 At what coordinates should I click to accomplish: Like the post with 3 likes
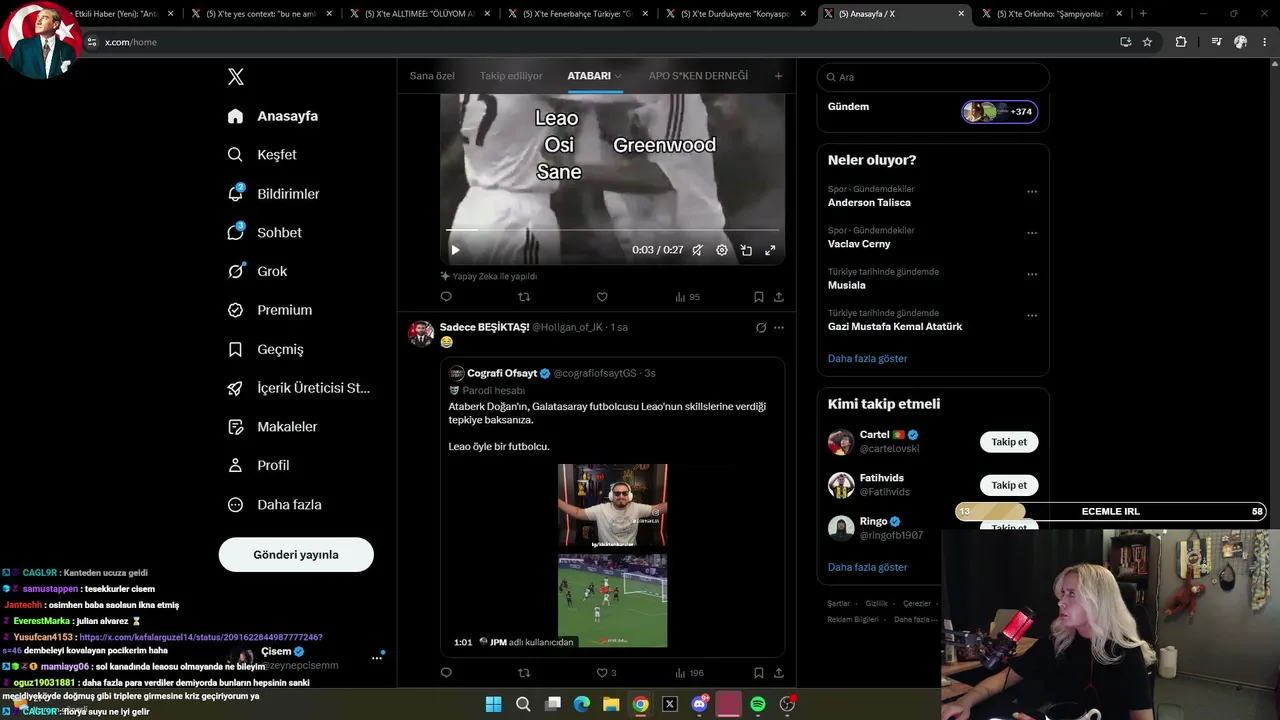coord(606,673)
